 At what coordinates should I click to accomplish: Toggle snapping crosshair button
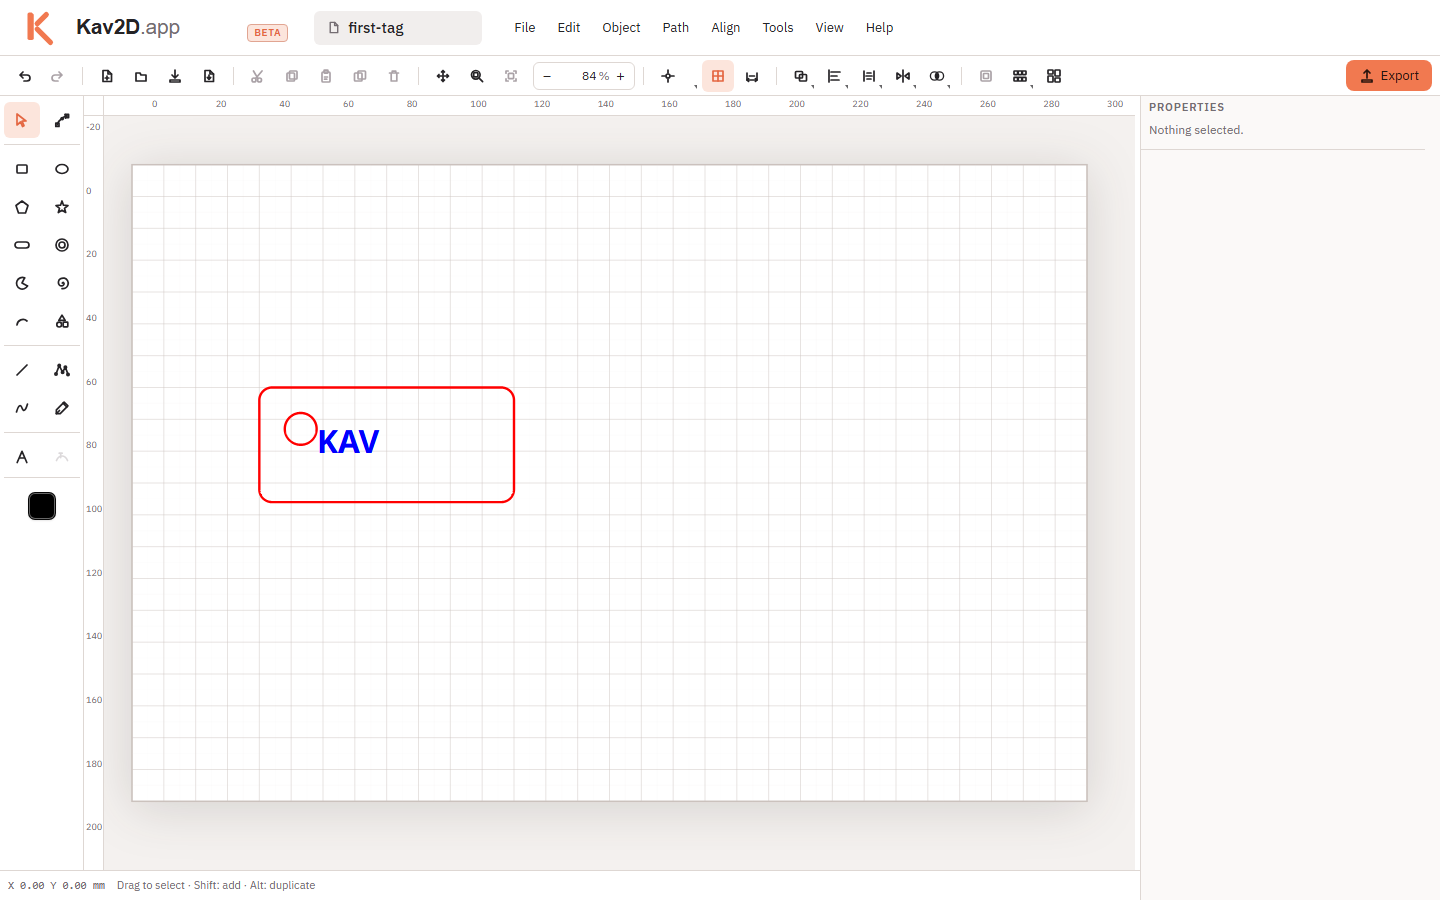coord(669,76)
